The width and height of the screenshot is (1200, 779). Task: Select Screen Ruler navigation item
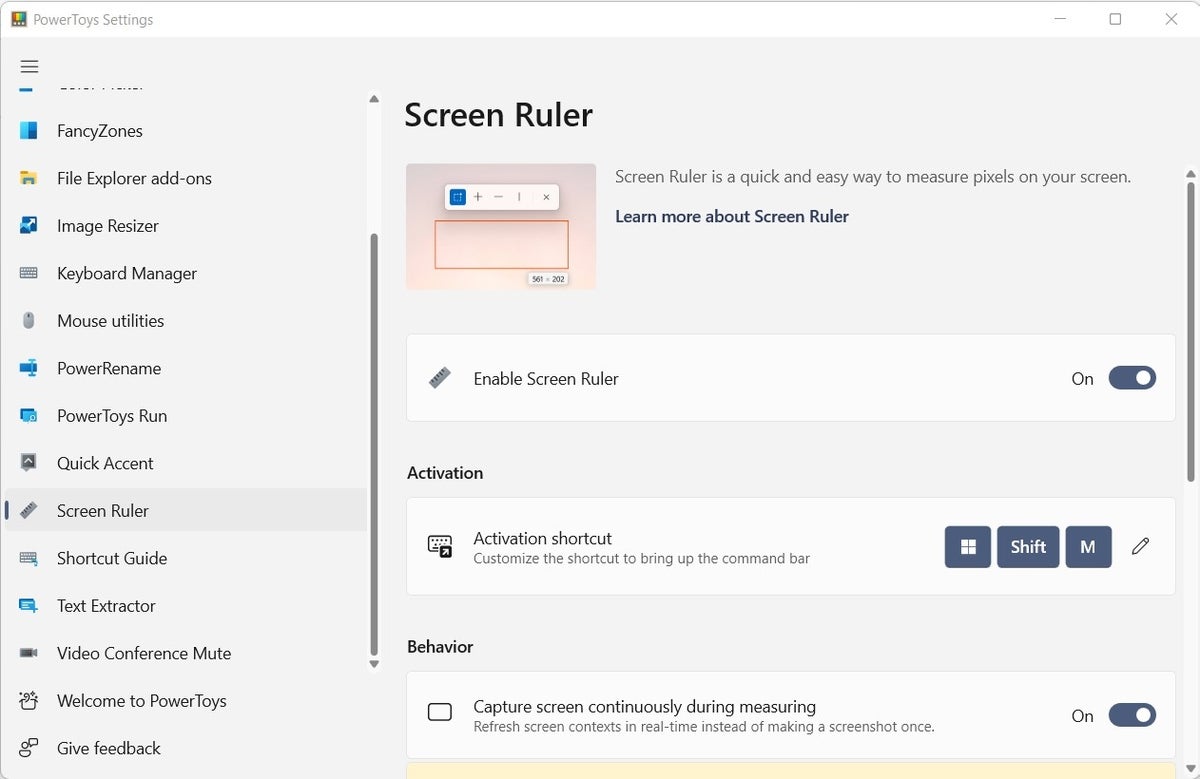tap(186, 511)
